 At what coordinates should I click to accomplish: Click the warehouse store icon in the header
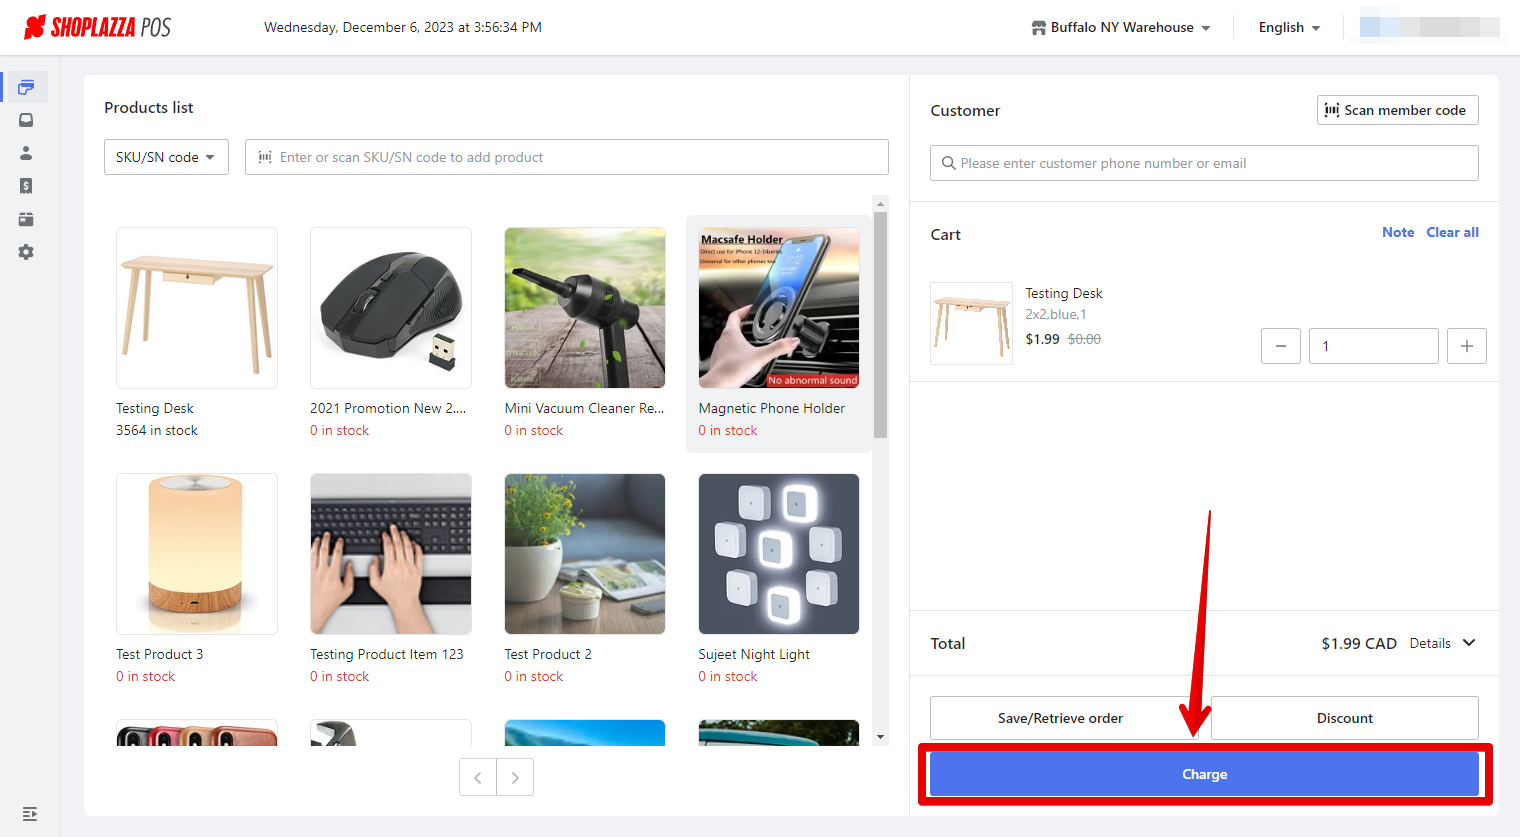[x=1039, y=28]
